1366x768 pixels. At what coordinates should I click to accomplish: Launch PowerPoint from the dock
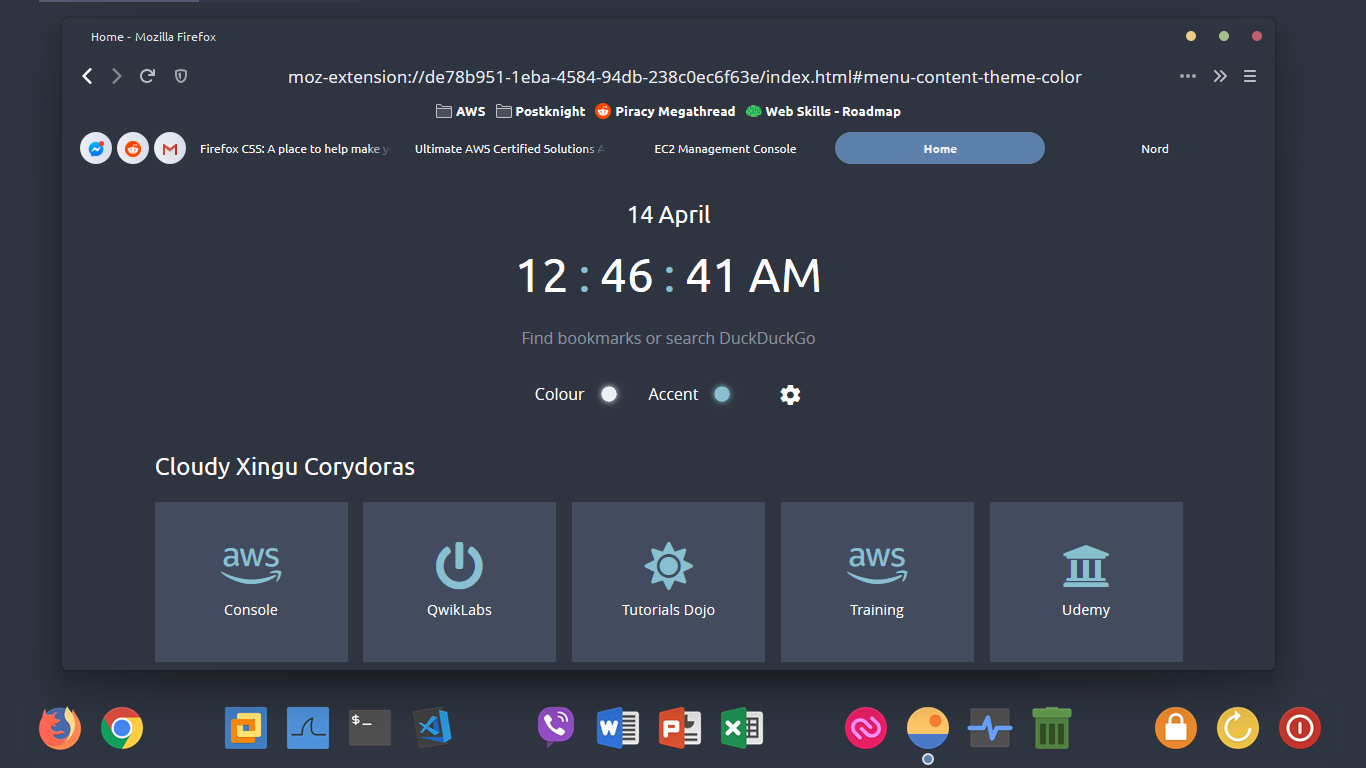coord(680,728)
